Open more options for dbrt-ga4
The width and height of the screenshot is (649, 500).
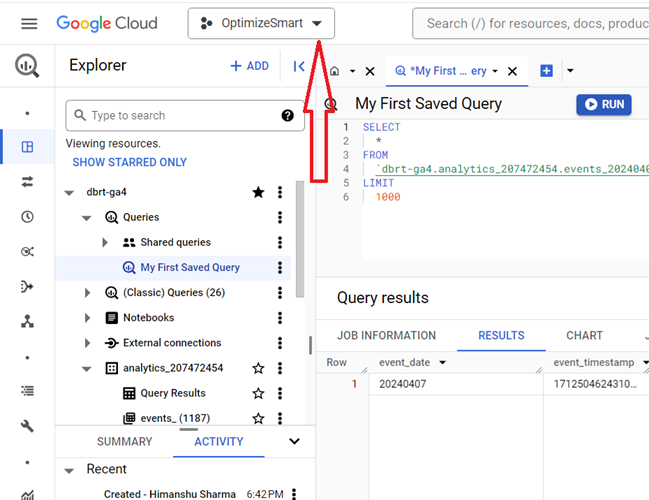pyautogui.click(x=280, y=192)
